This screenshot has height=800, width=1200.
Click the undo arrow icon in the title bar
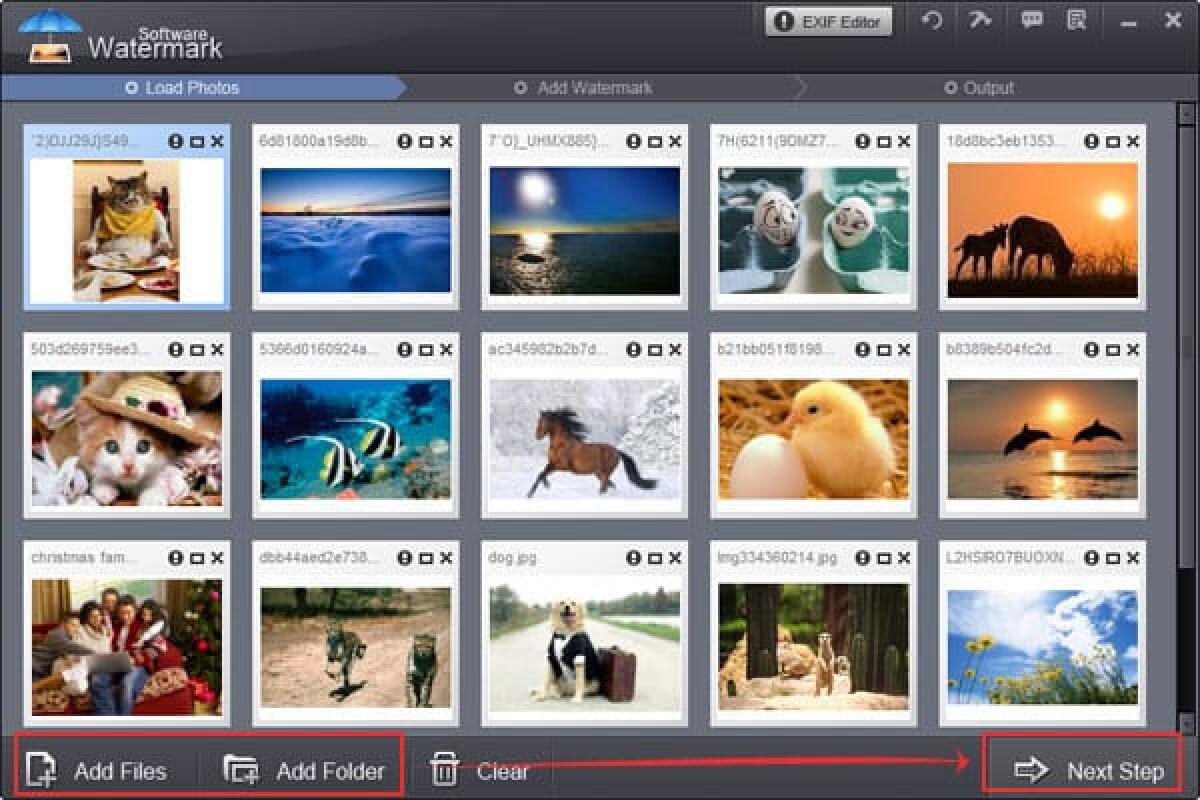(931, 20)
